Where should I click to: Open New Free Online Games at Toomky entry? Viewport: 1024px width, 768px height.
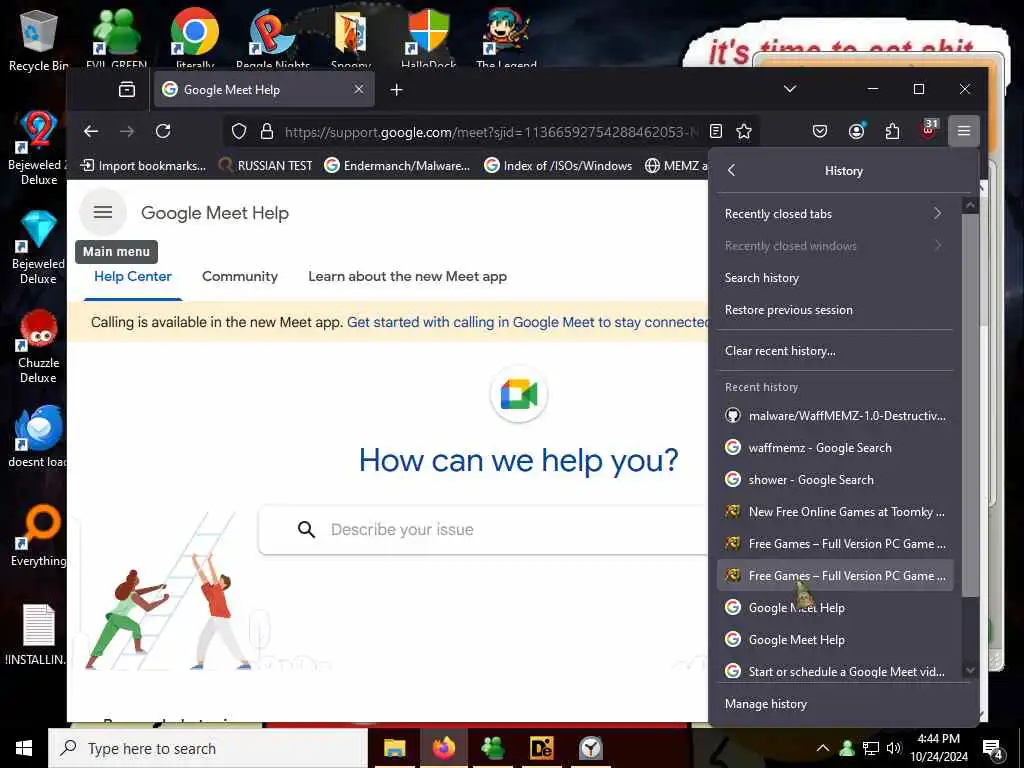[835, 511]
